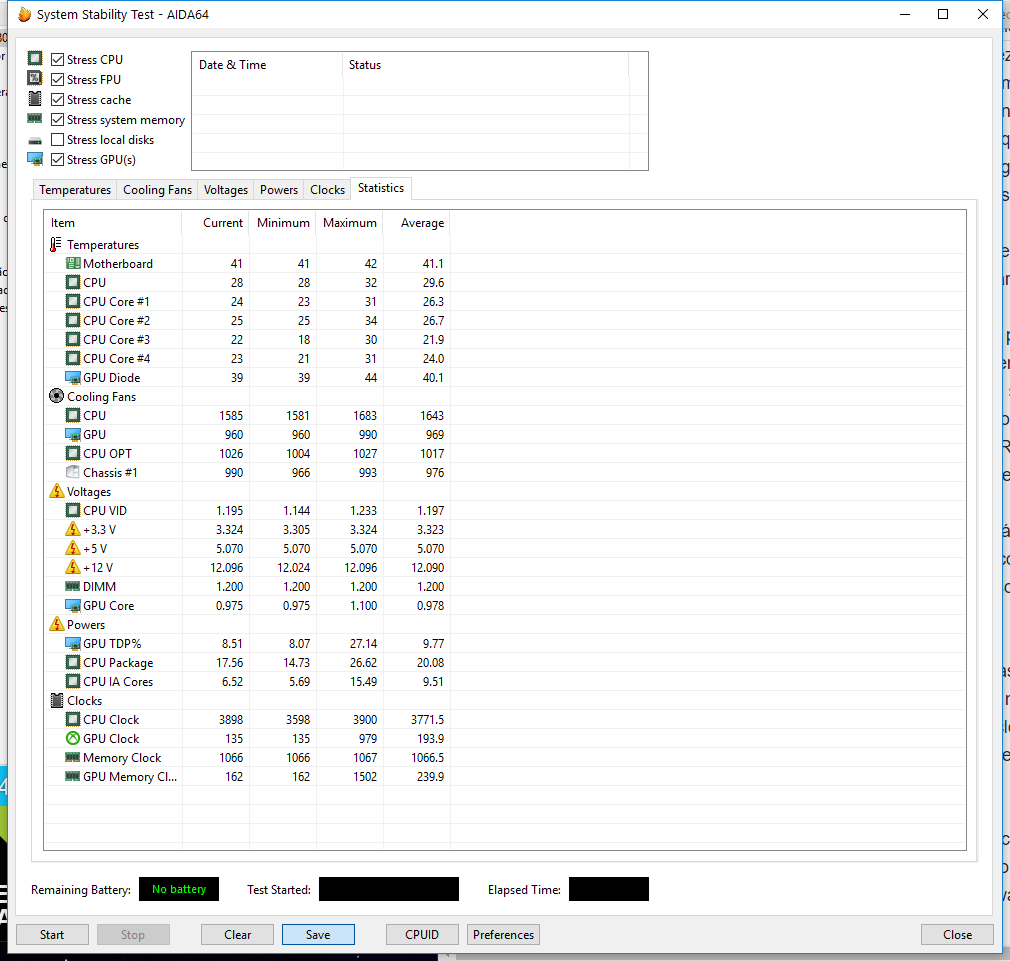Click the CPU Package power icon
This screenshot has height=961, width=1010.
pyautogui.click(x=73, y=662)
